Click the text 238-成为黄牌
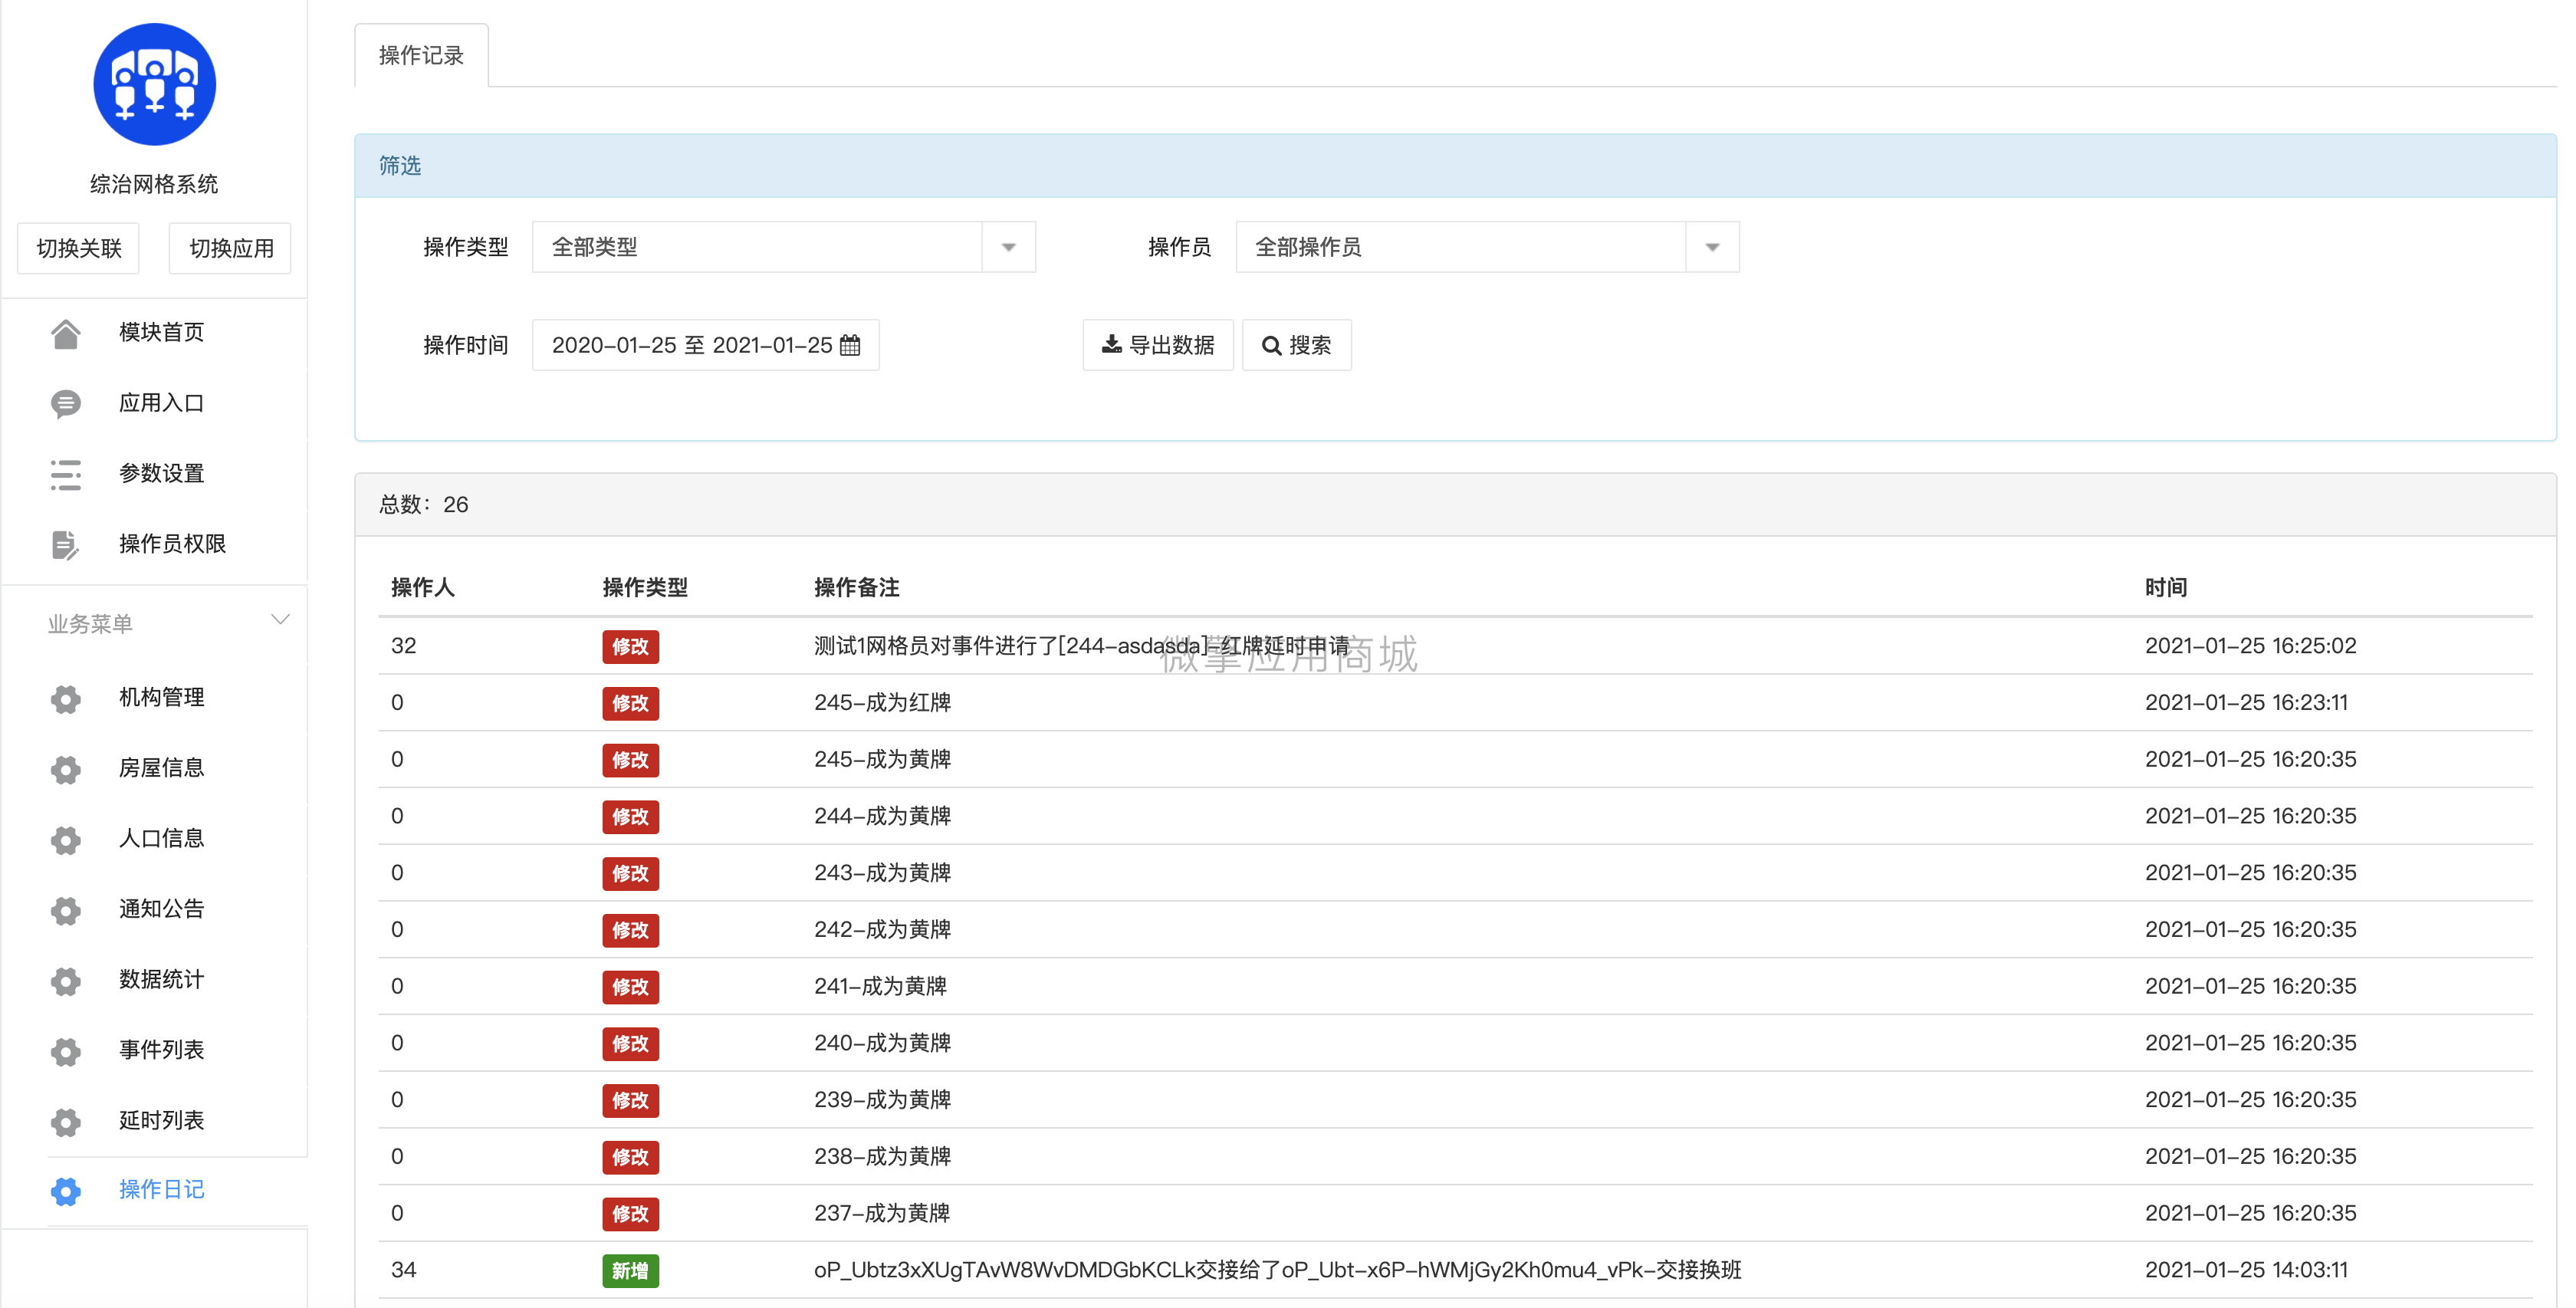The image size is (2576, 1308). 882,1157
